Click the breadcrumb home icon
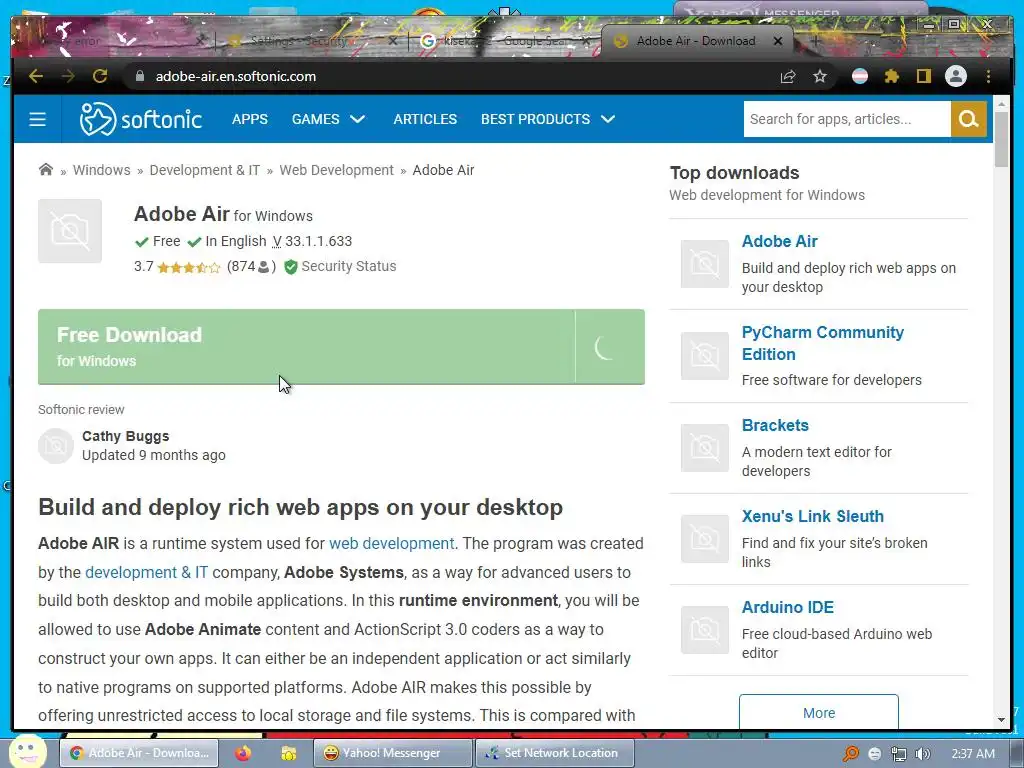This screenshot has width=1024, height=768. (46, 170)
